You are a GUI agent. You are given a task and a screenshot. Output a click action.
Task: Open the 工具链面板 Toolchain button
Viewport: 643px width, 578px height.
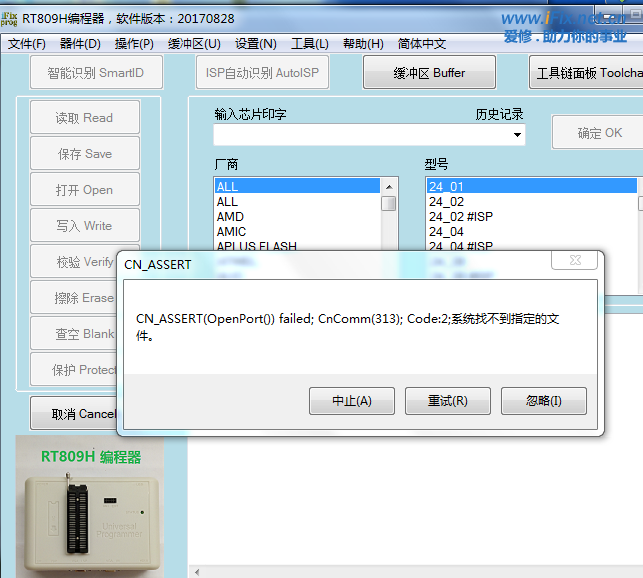586,73
